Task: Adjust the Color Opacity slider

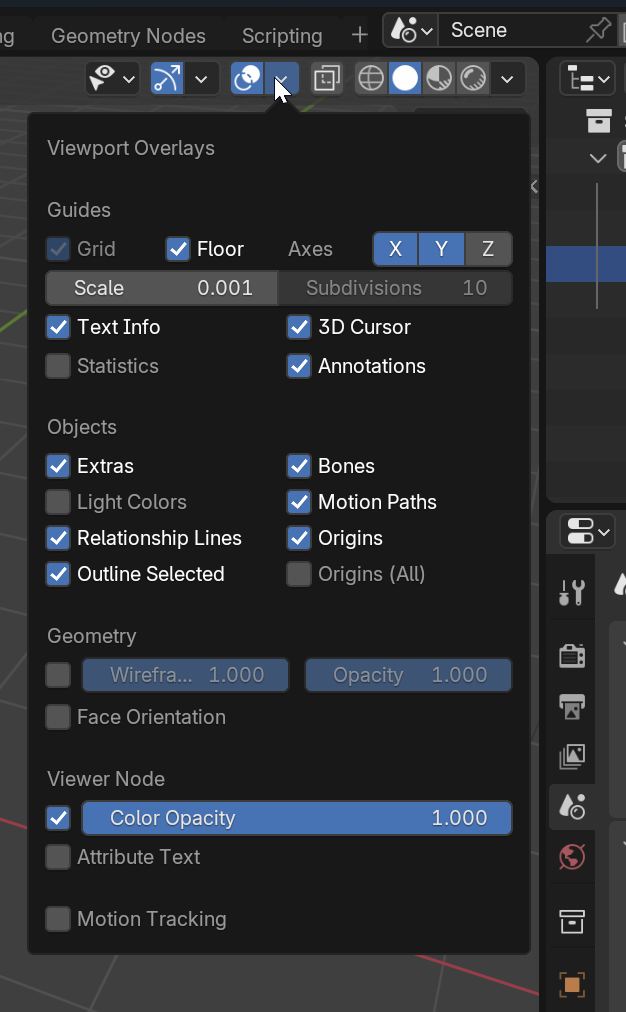Action: [297, 818]
